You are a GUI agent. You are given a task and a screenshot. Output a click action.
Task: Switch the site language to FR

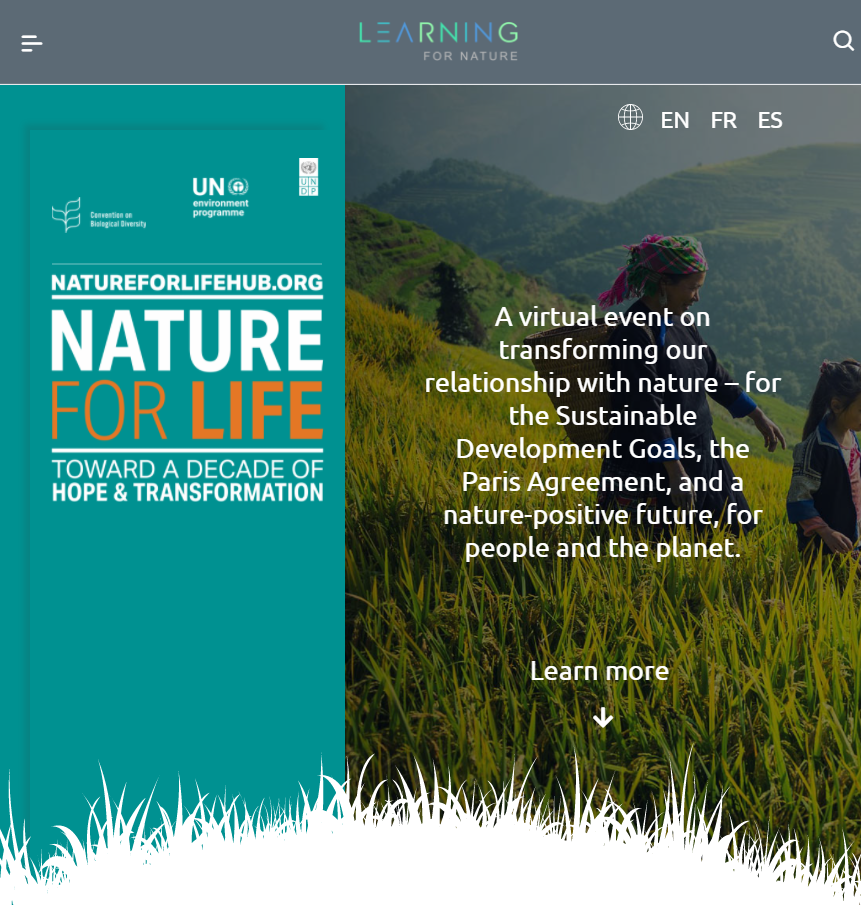(723, 119)
